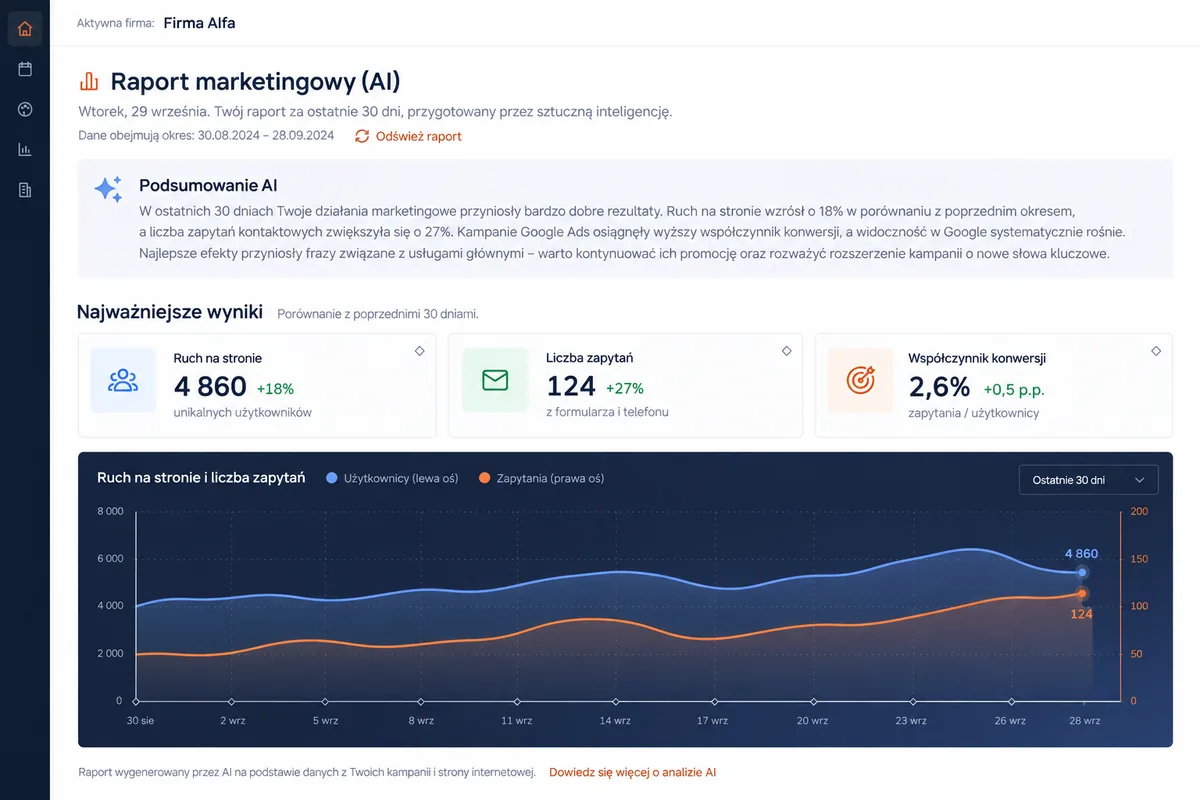Click the orange 124 endpoint on the chart
This screenshot has width=1200, height=800.
[x=1082, y=594]
